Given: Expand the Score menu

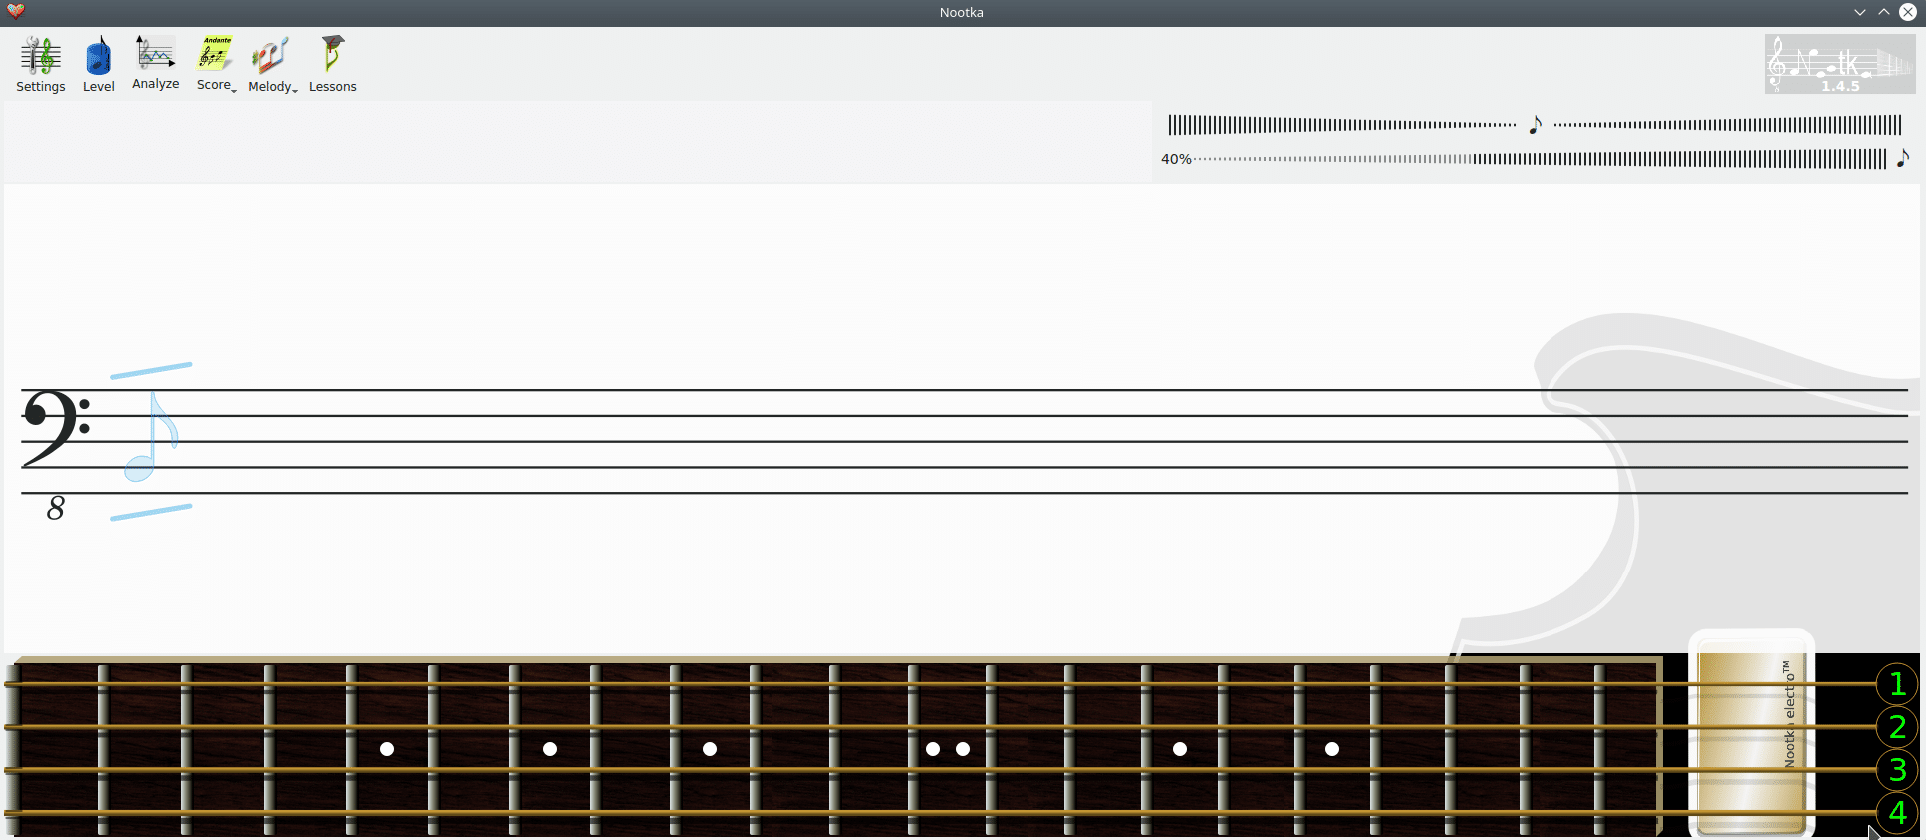Looking at the screenshot, I should [x=216, y=65].
